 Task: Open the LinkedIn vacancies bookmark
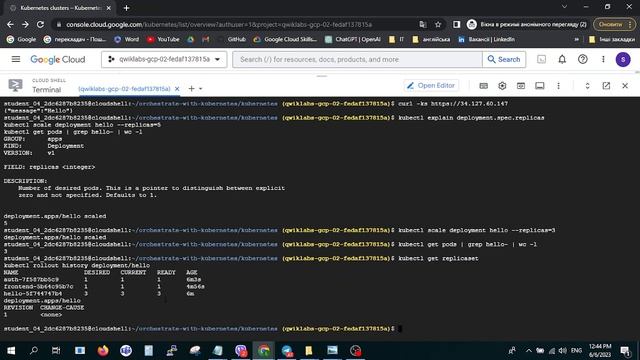tap(486, 39)
